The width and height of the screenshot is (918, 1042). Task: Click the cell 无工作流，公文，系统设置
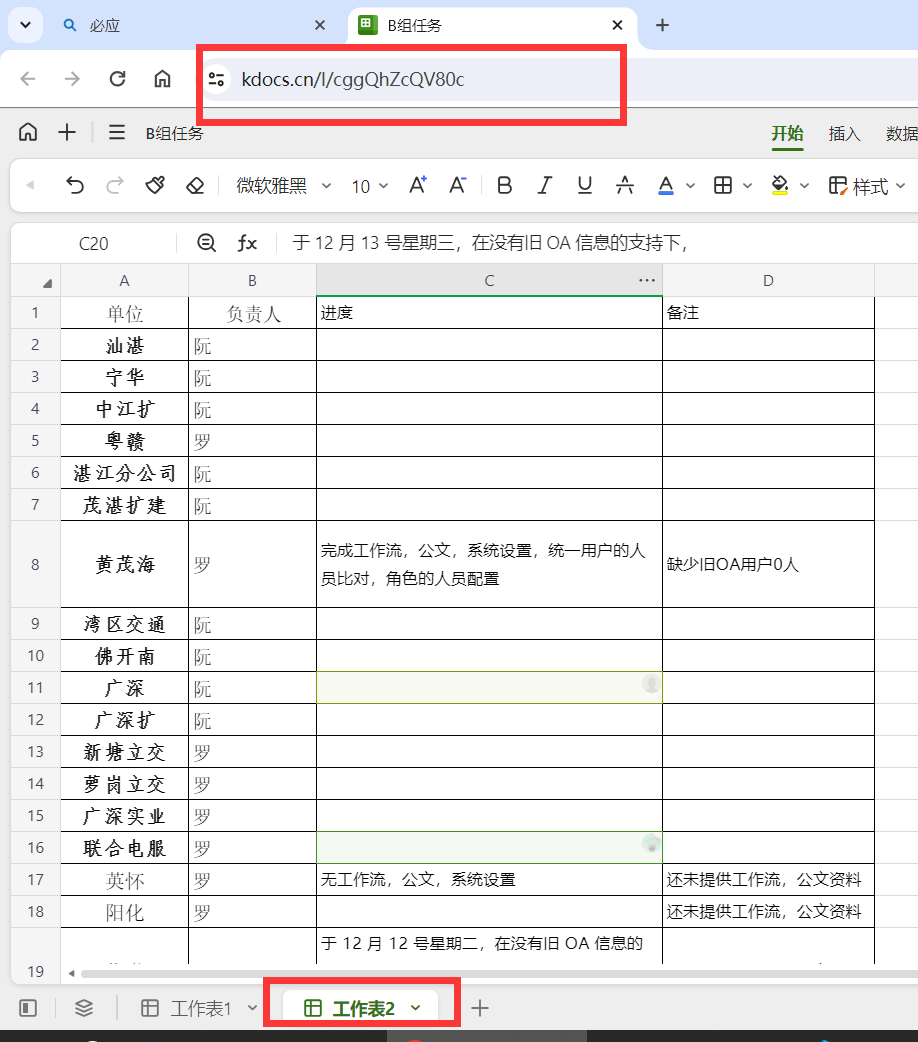[x=489, y=880]
